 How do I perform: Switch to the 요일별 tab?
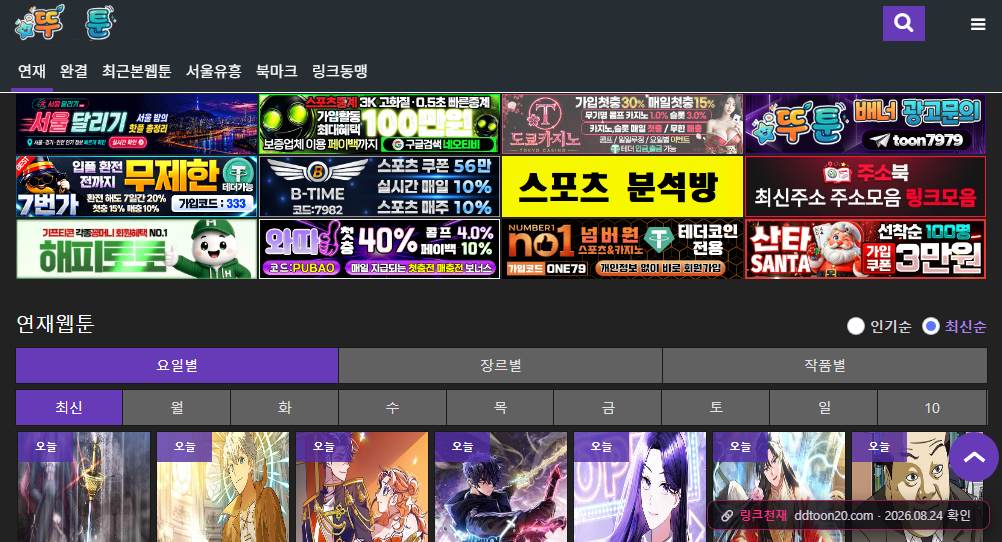tap(177, 366)
